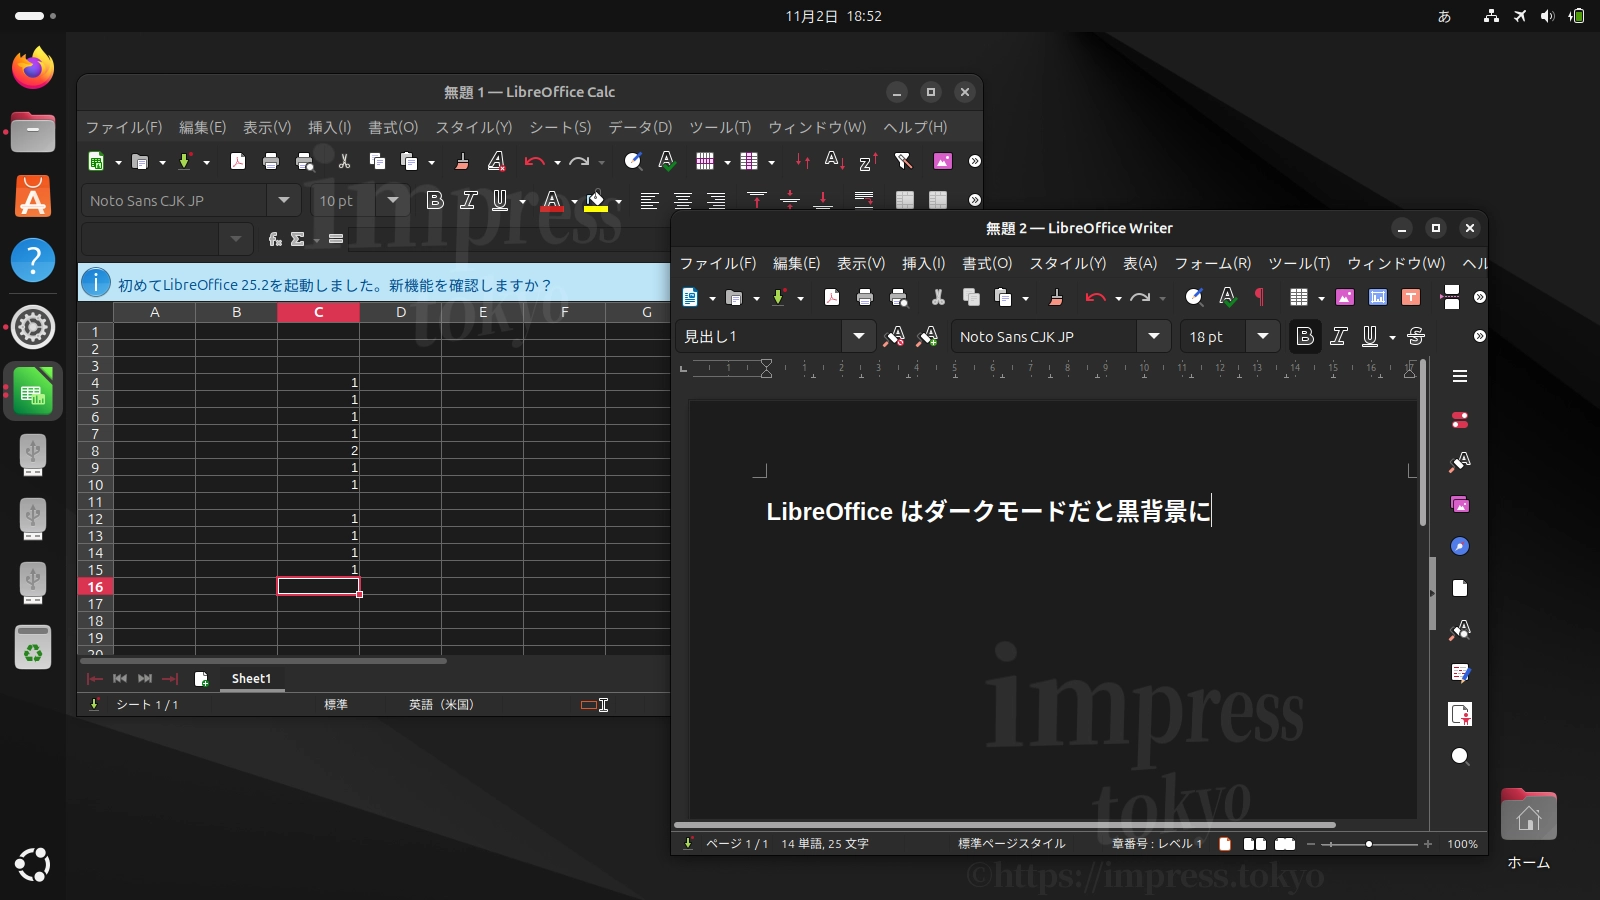1600x900 pixels.
Task: Open Calc font color dropdown arrow
Action: pos(574,202)
